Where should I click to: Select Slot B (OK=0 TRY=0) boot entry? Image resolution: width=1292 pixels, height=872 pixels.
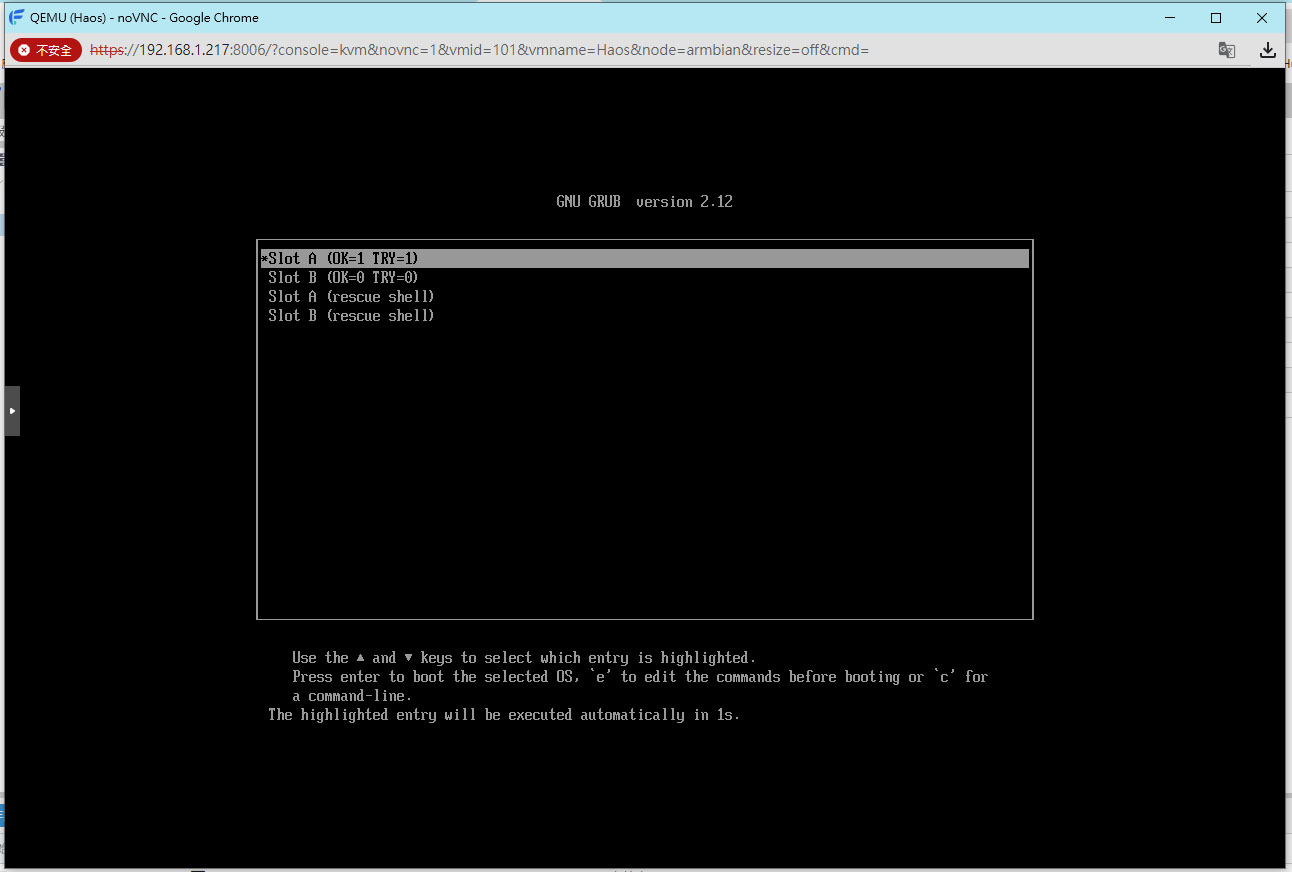[343, 278]
